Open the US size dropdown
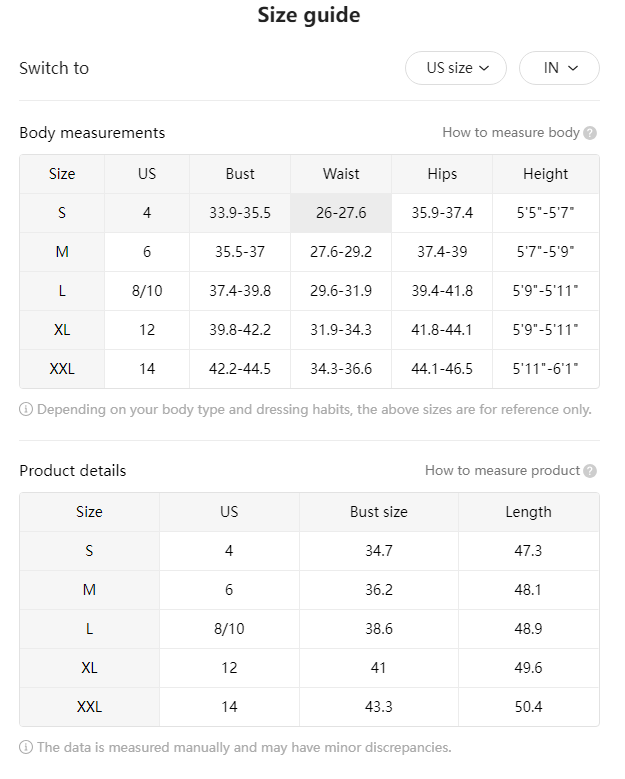Viewport: 625px width, 779px height. [456, 68]
